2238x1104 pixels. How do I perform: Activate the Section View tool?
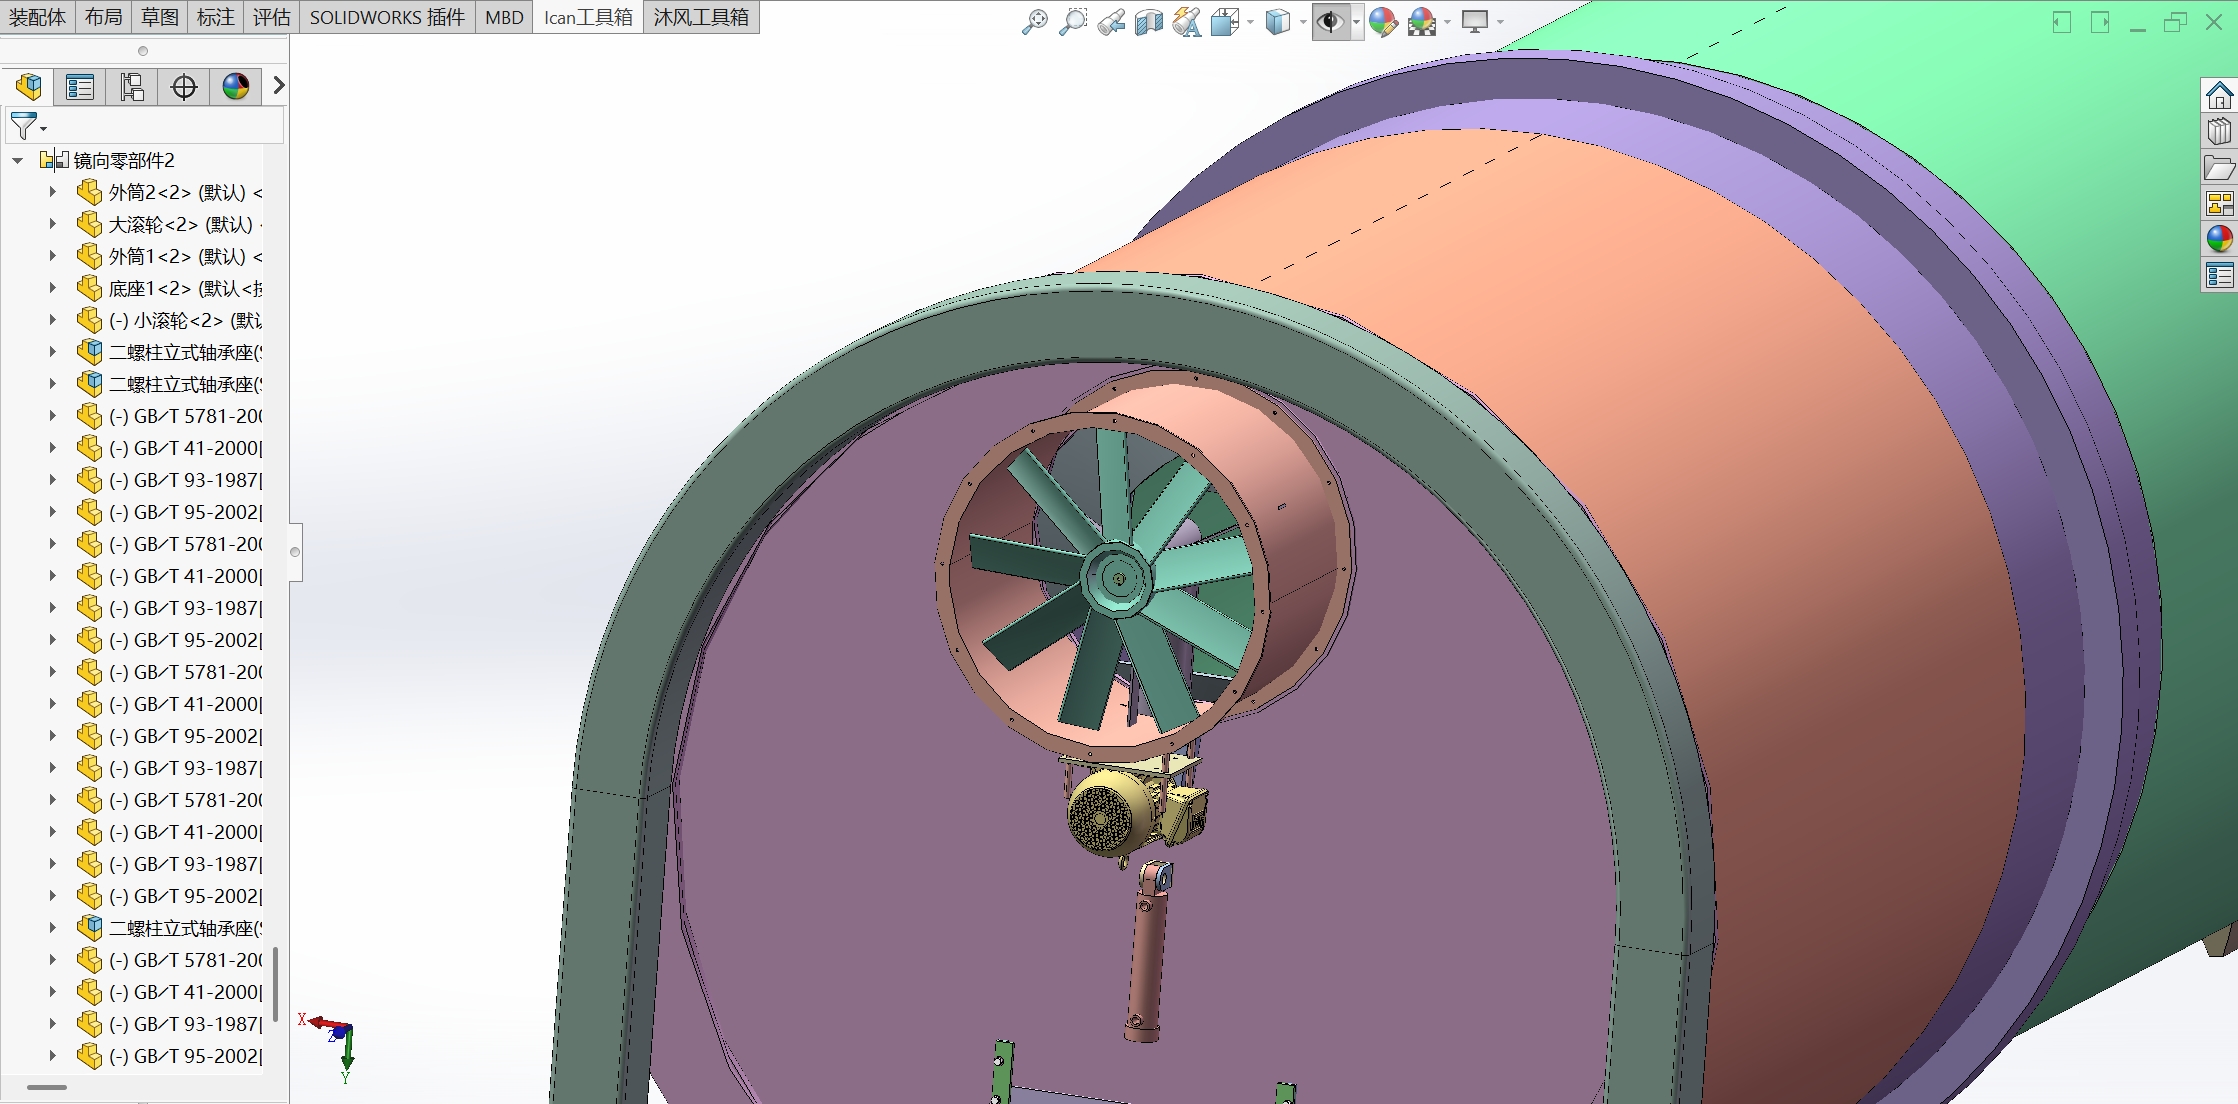(x=1148, y=21)
